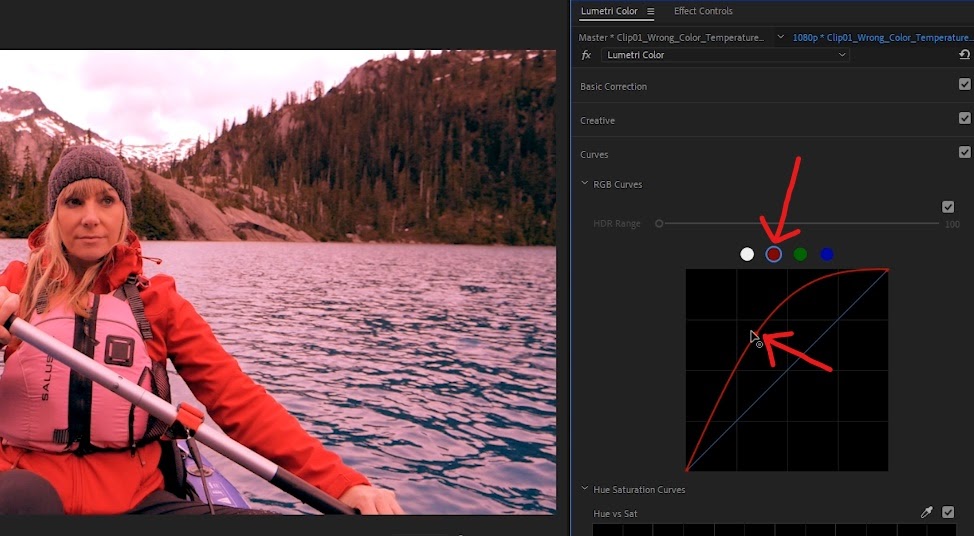This screenshot has width=974, height=536.
Task: Click the fx toggle icon
Action: (586, 55)
